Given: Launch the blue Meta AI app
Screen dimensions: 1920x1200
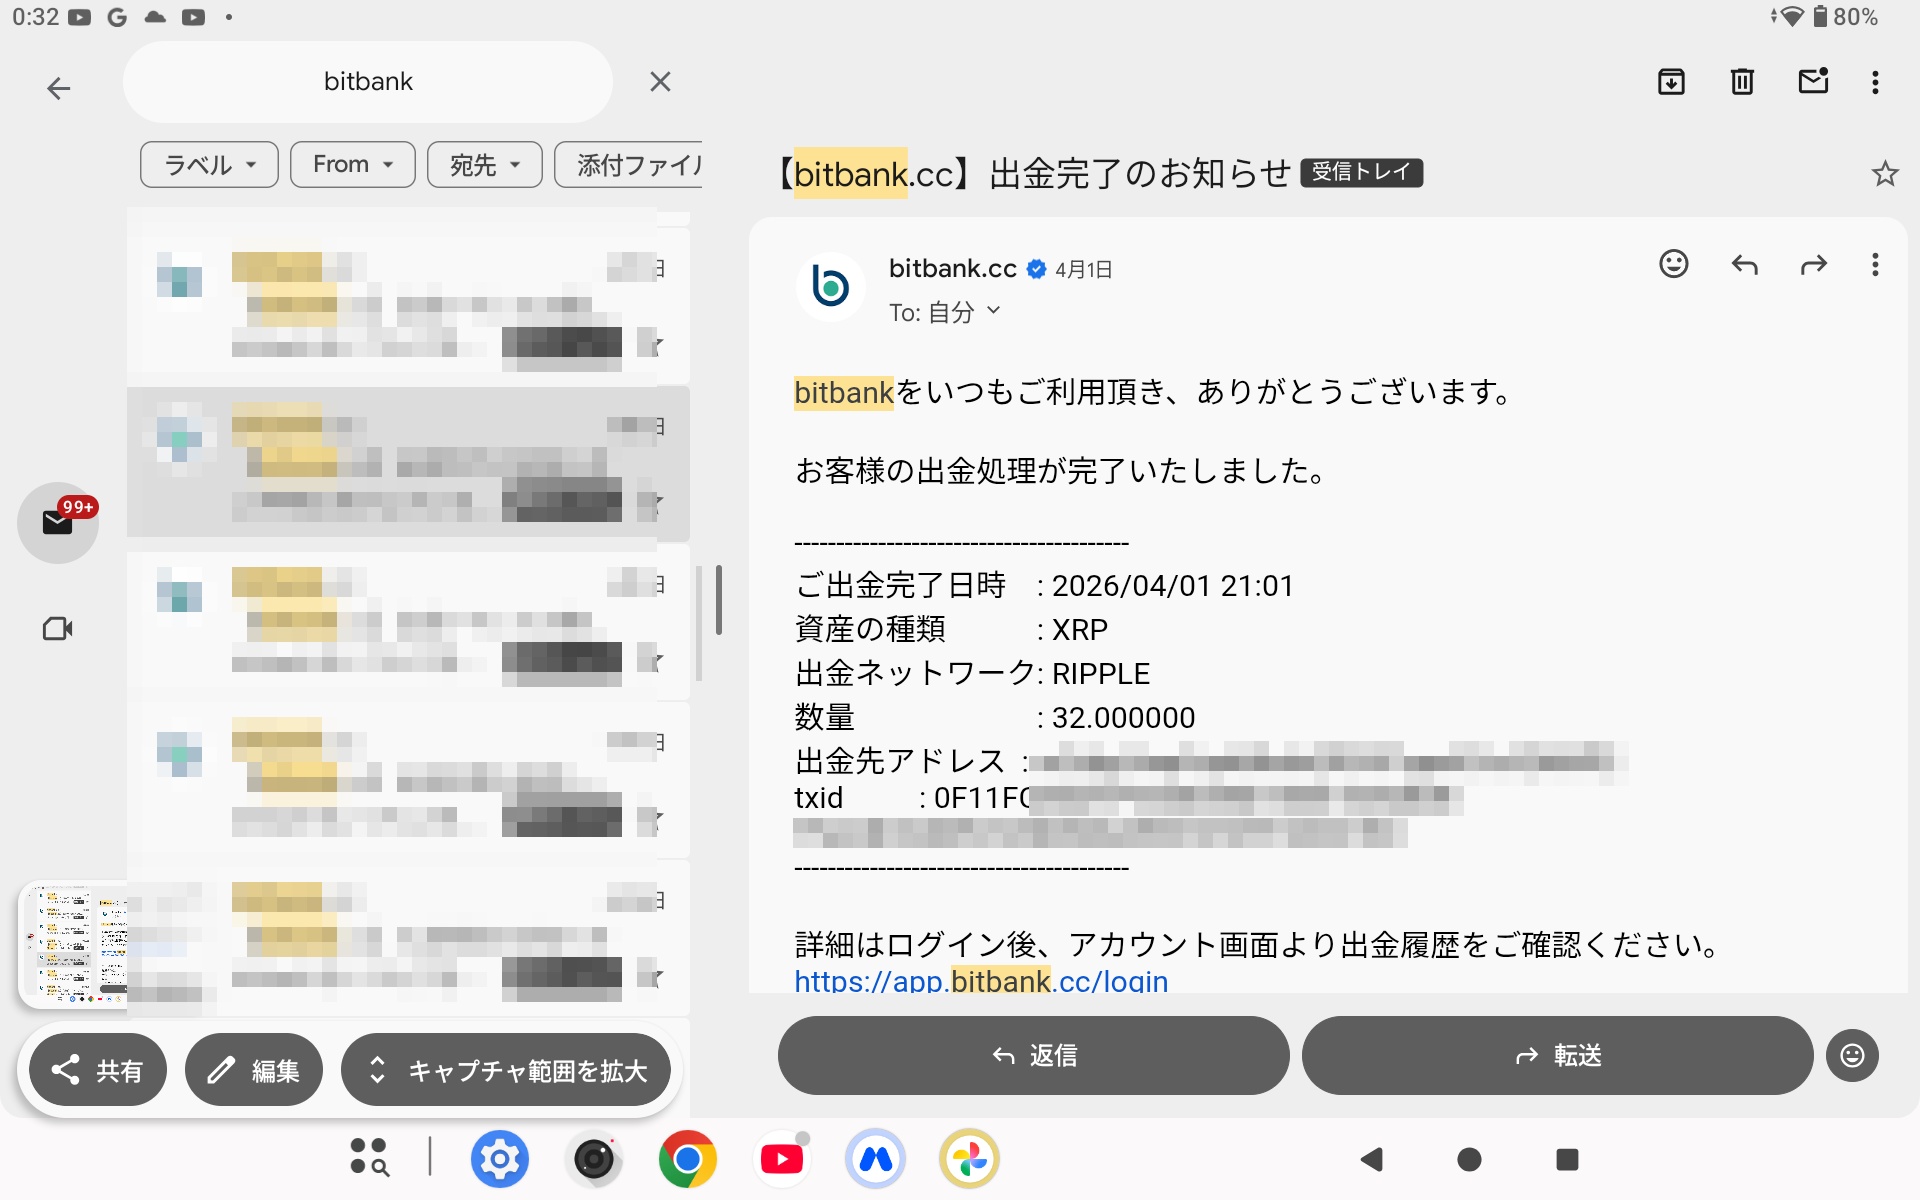Looking at the screenshot, I should tap(875, 1159).
